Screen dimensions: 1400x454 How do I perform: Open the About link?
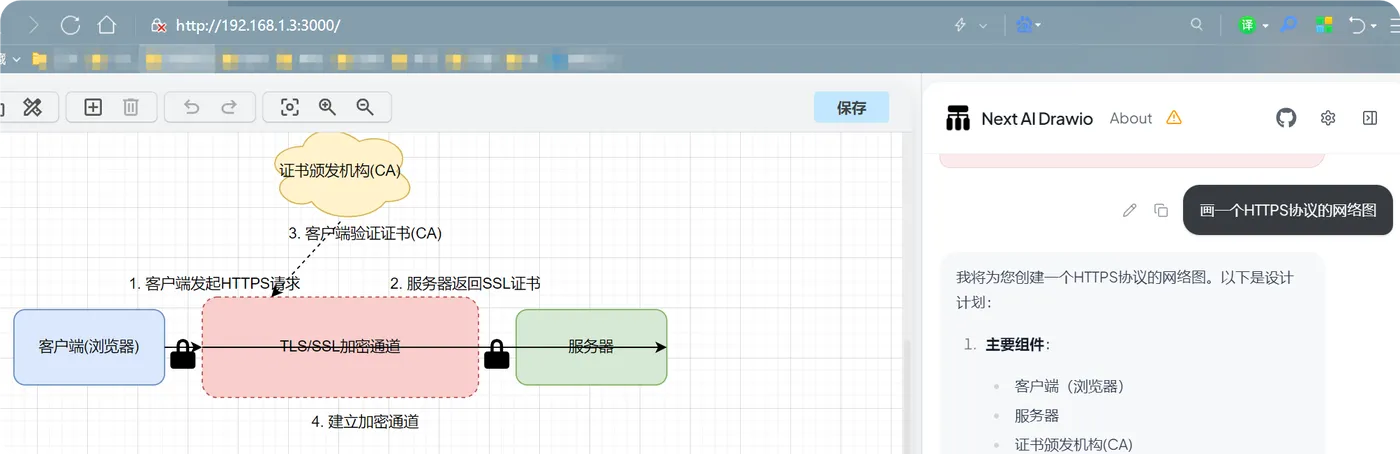[1131, 118]
